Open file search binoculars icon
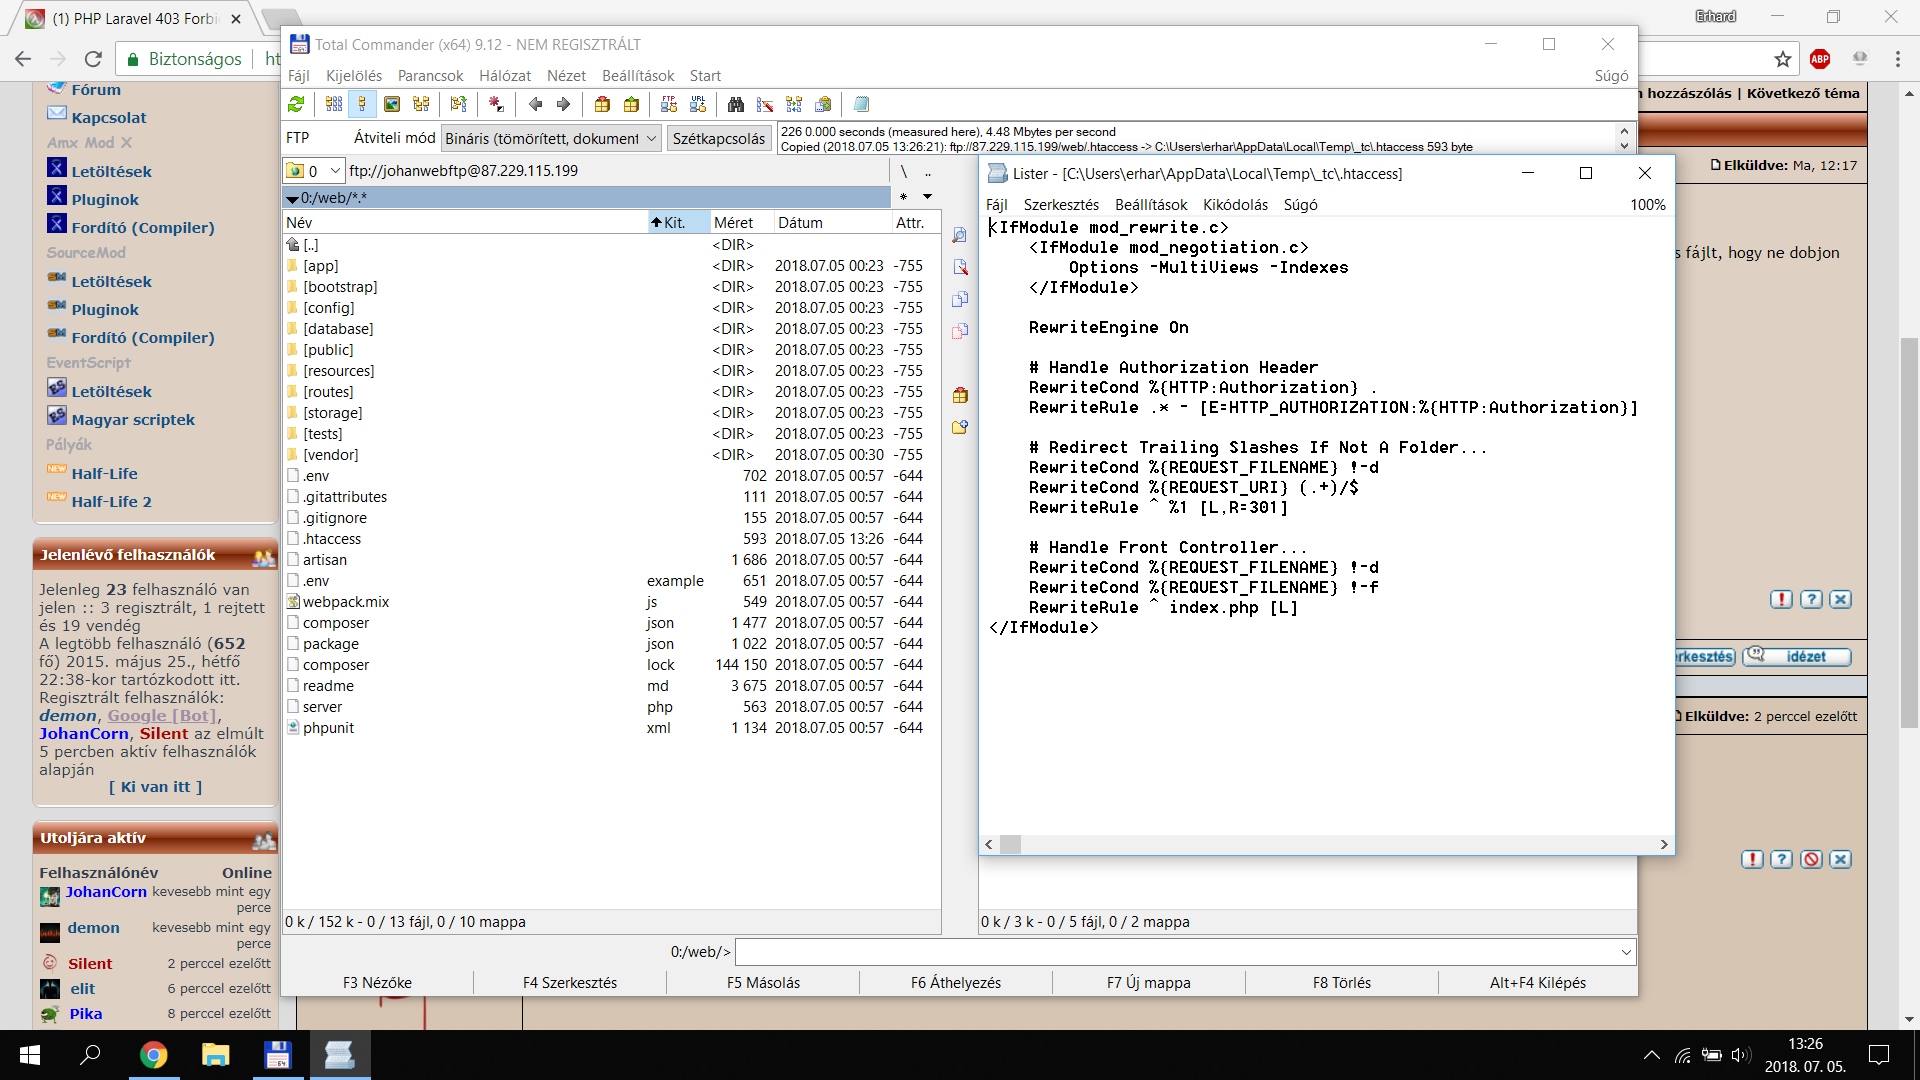 click(736, 104)
